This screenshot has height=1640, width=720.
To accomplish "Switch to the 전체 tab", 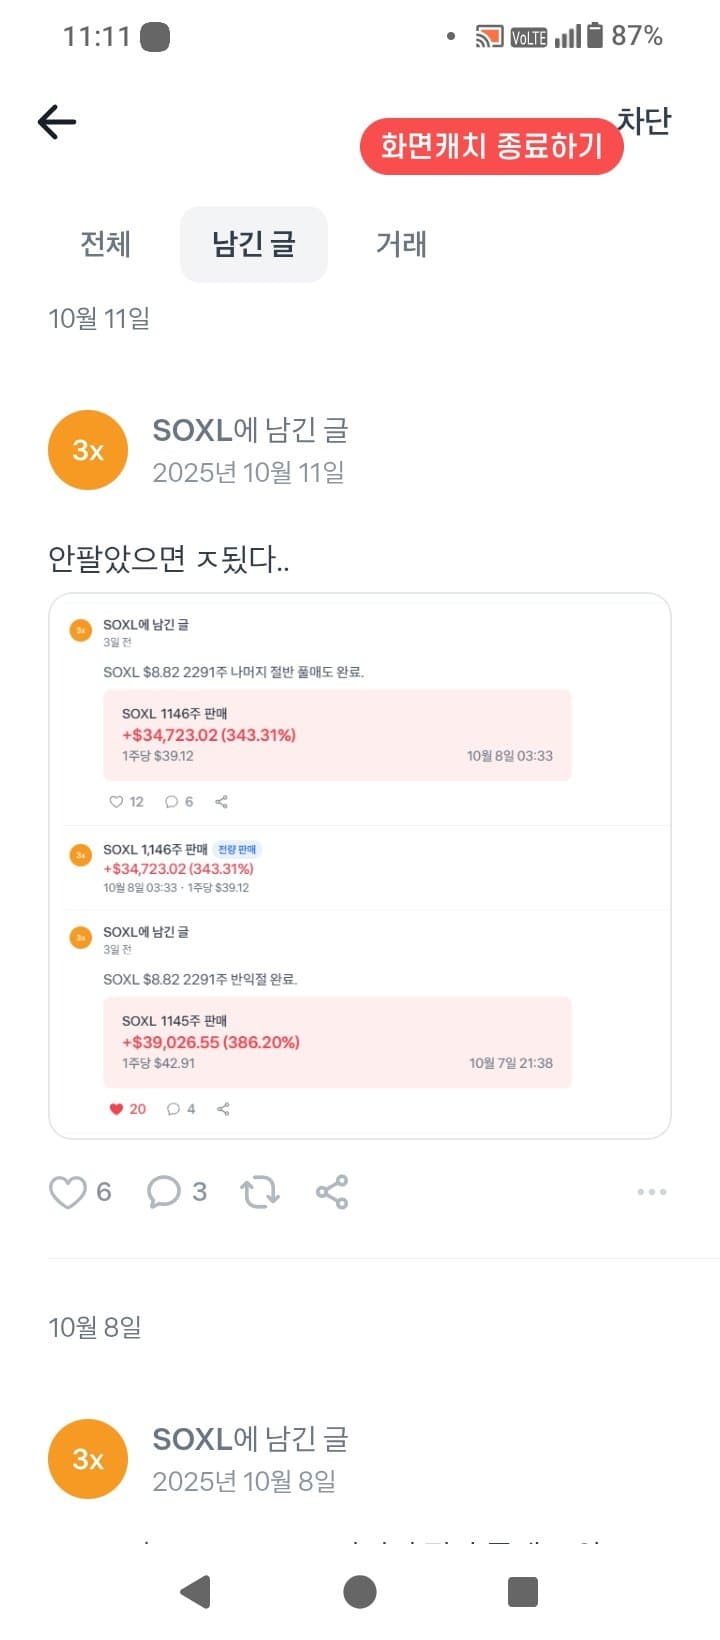I will (x=106, y=244).
